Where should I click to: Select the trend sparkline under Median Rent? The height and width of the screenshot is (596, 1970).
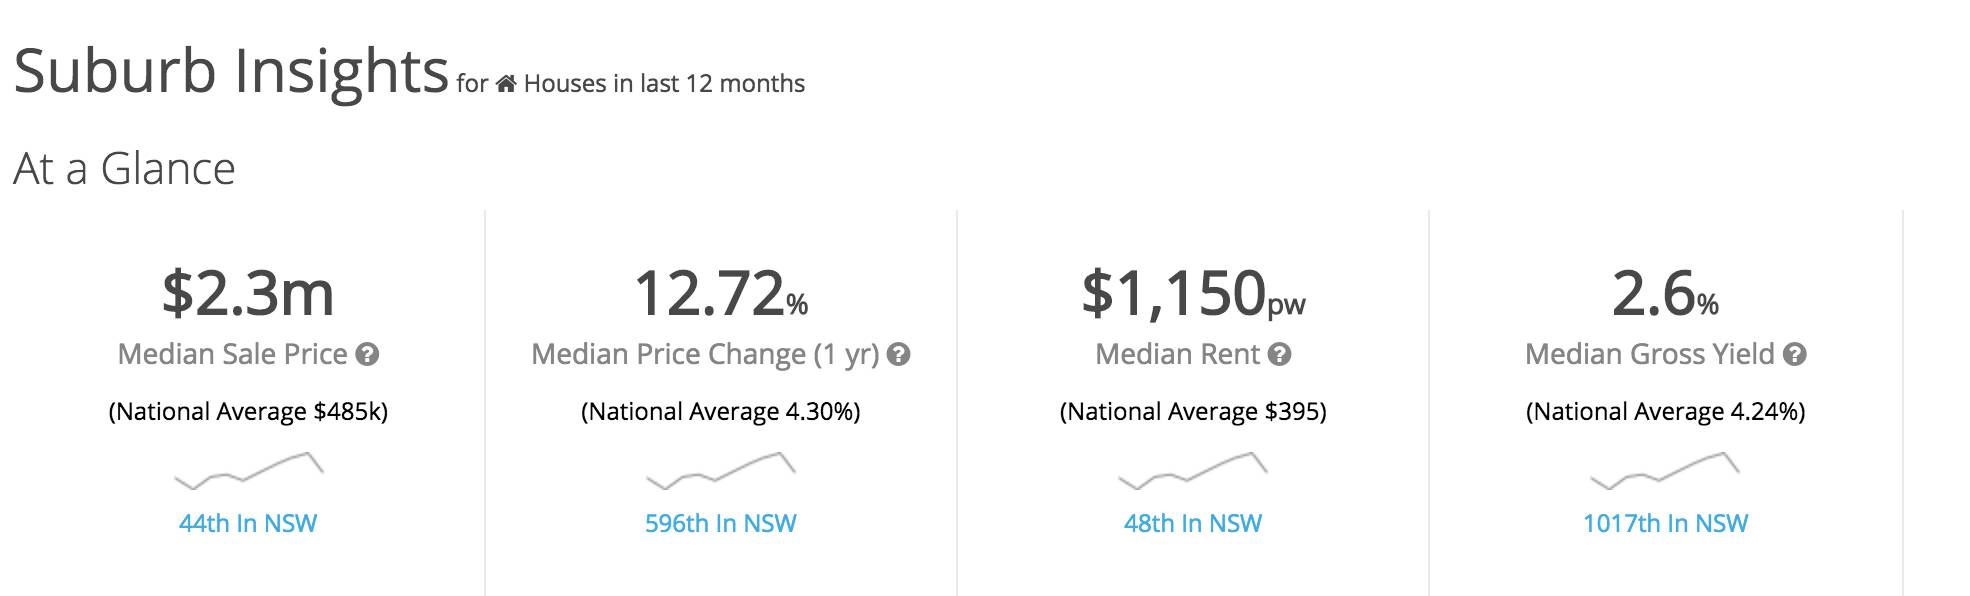1193,470
